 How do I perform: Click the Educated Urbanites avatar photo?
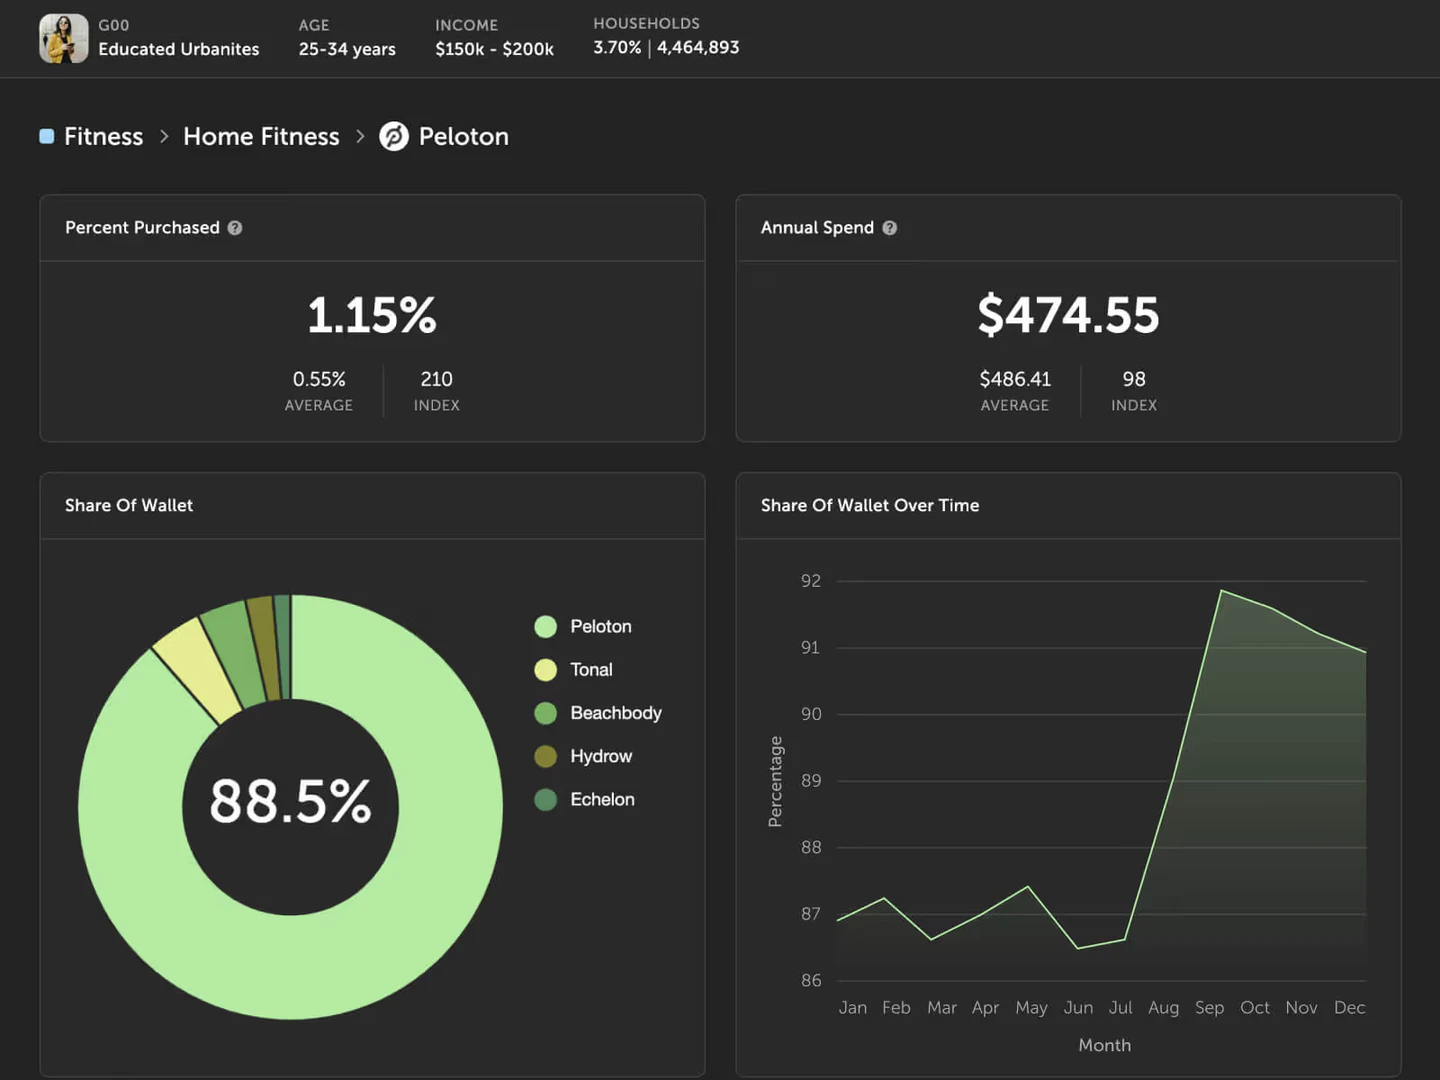pos(63,39)
